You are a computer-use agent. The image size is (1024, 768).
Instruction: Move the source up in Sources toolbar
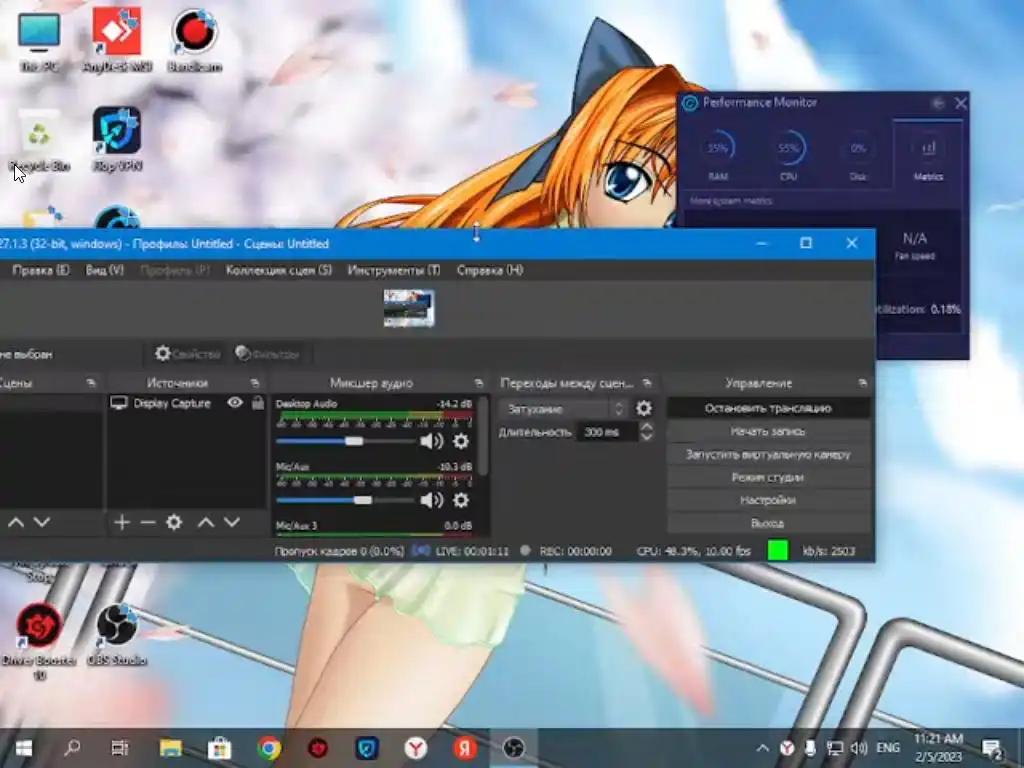(206, 522)
